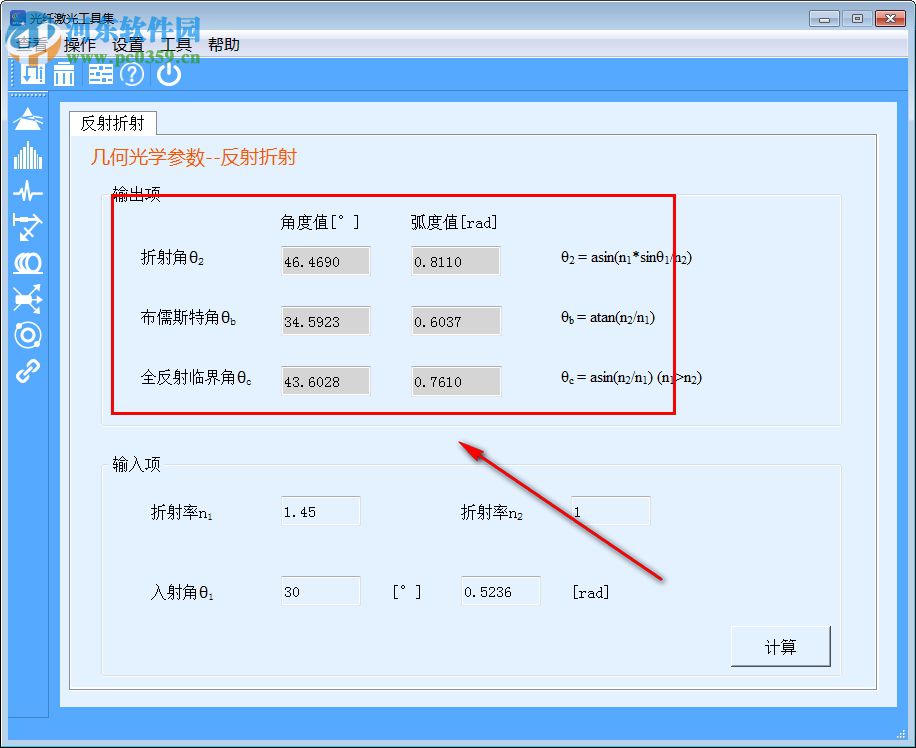The image size is (916, 748).
Task: Open the 设置 menu
Action: (128, 44)
